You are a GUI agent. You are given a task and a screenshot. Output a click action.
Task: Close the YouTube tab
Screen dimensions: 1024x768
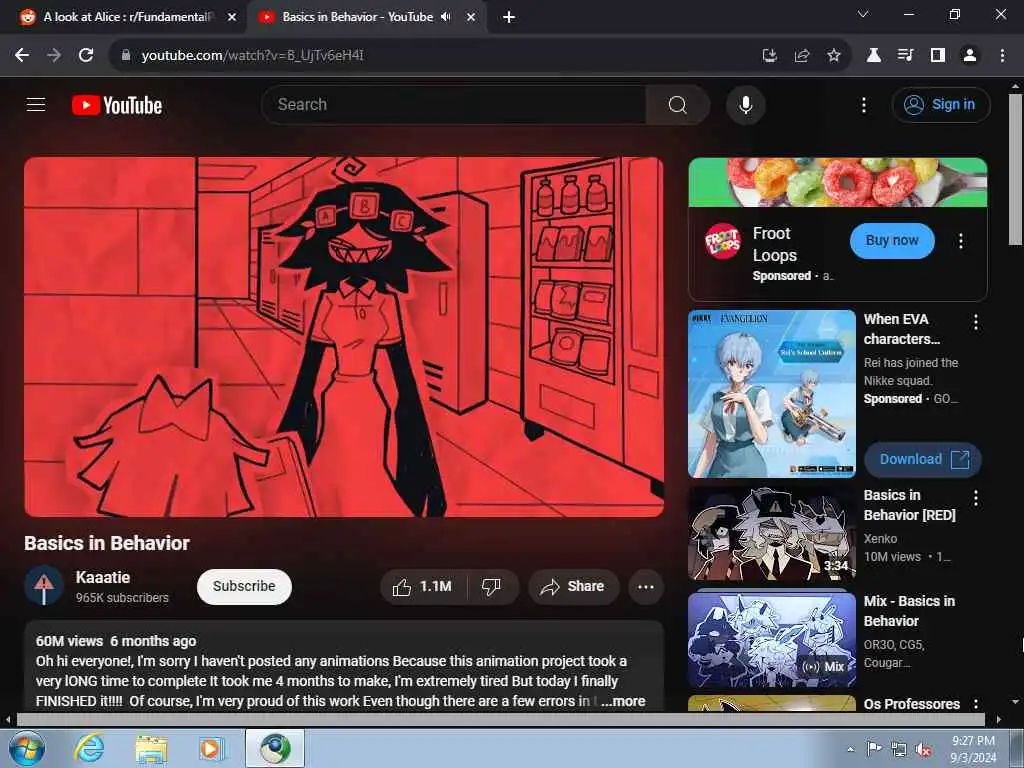(x=471, y=17)
